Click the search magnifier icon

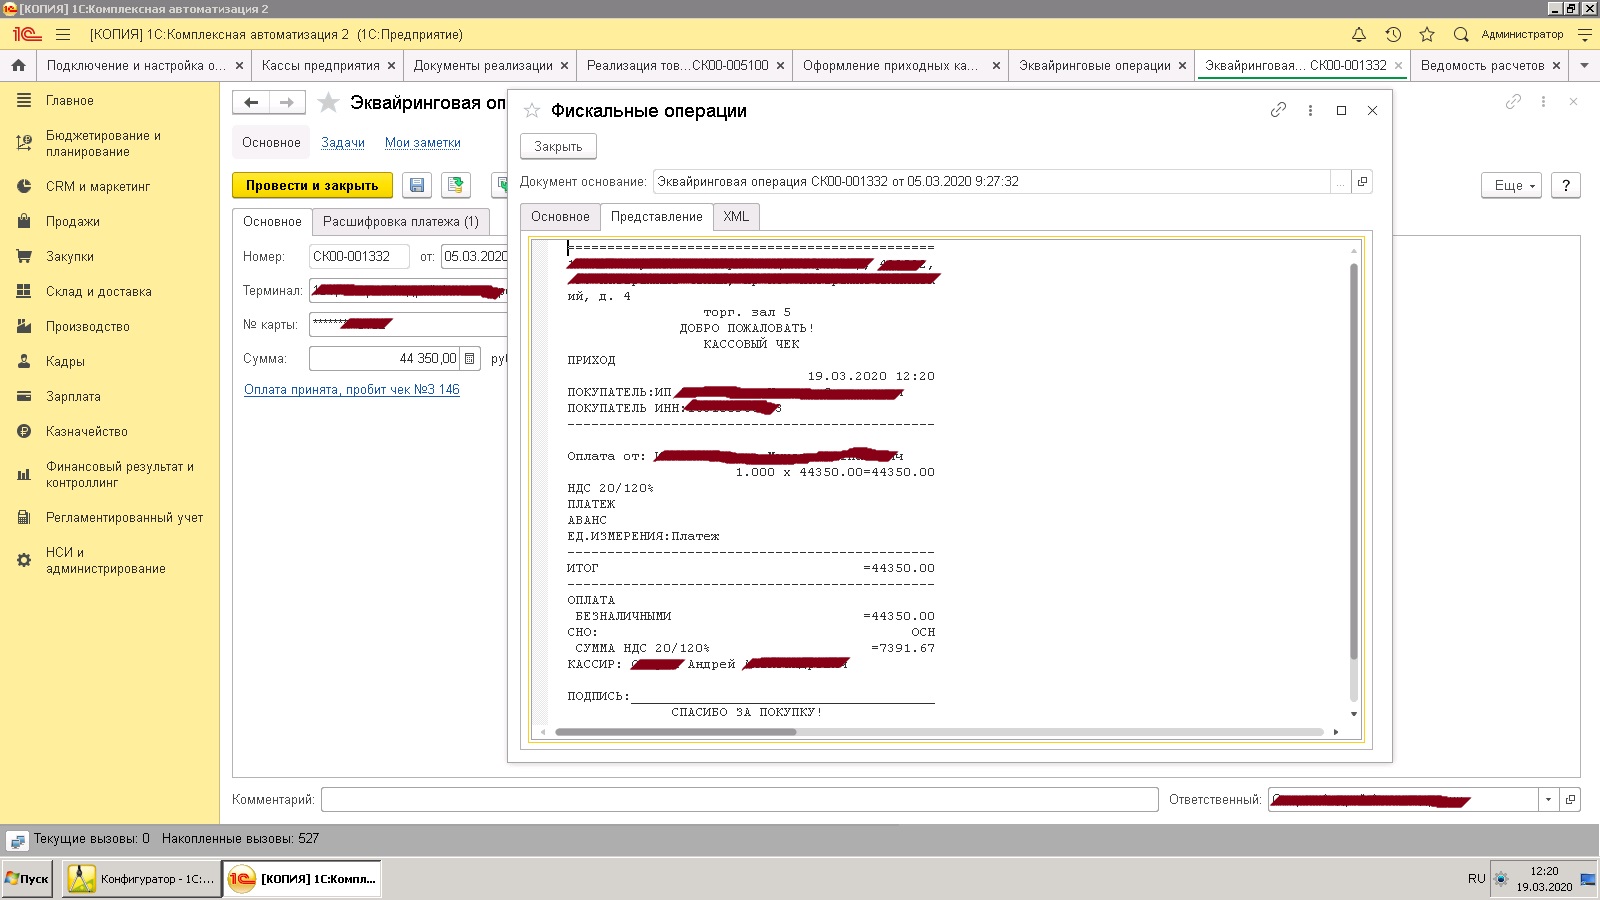click(x=1461, y=34)
